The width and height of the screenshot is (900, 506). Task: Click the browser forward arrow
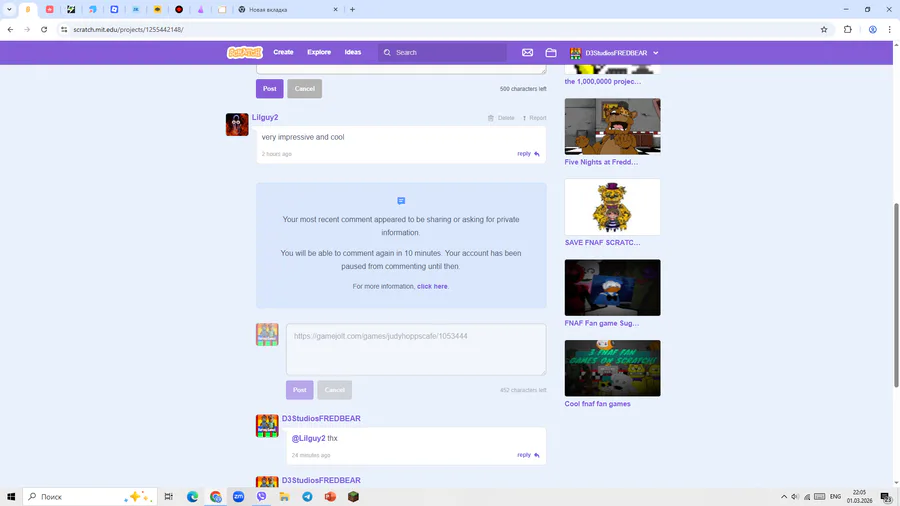[x=27, y=29]
